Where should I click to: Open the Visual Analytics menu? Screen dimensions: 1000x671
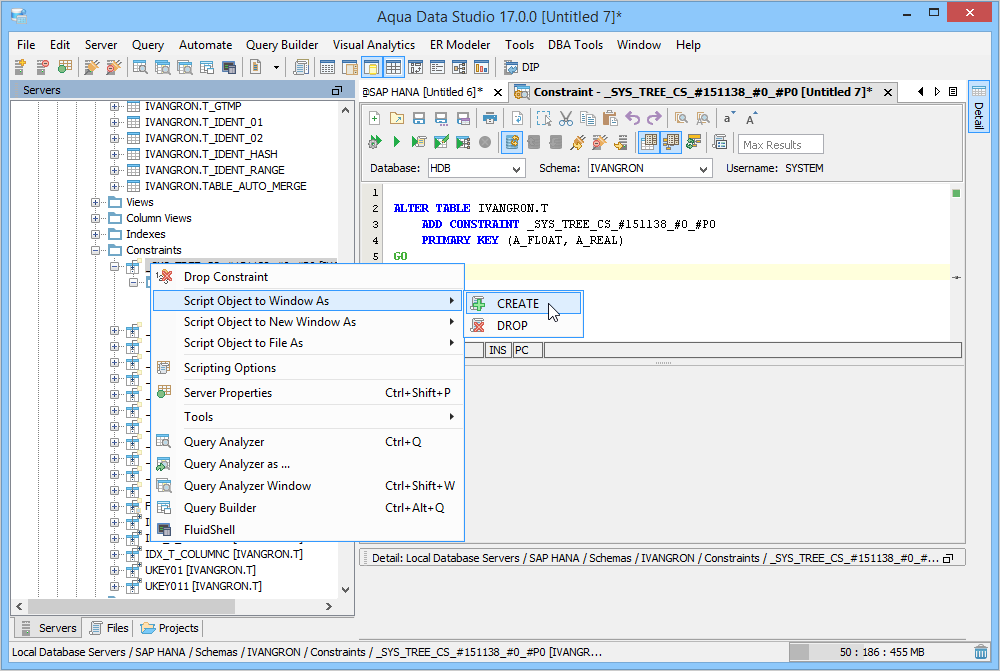(x=374, y=45)
